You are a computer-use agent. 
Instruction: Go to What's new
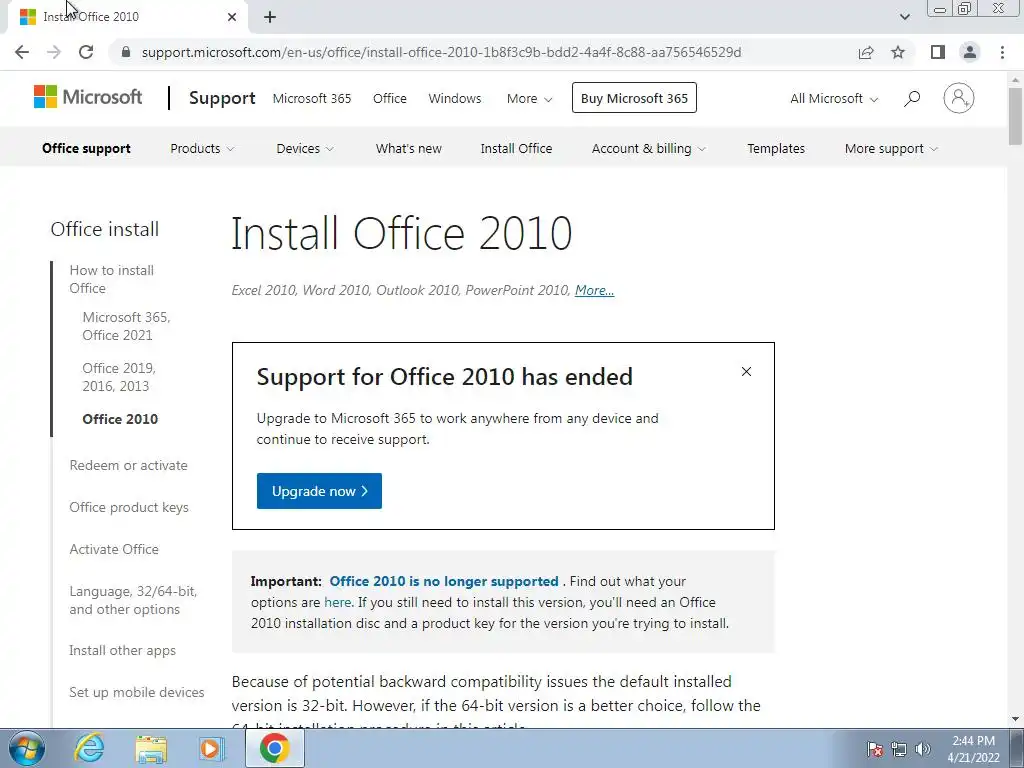[409, 148]
